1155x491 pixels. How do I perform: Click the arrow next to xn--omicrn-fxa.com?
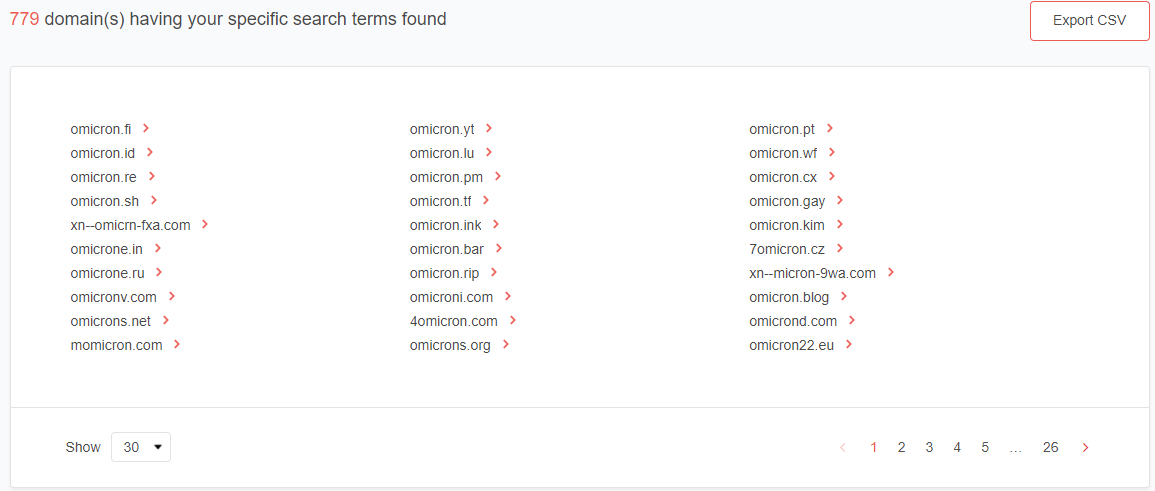[205, 224]
